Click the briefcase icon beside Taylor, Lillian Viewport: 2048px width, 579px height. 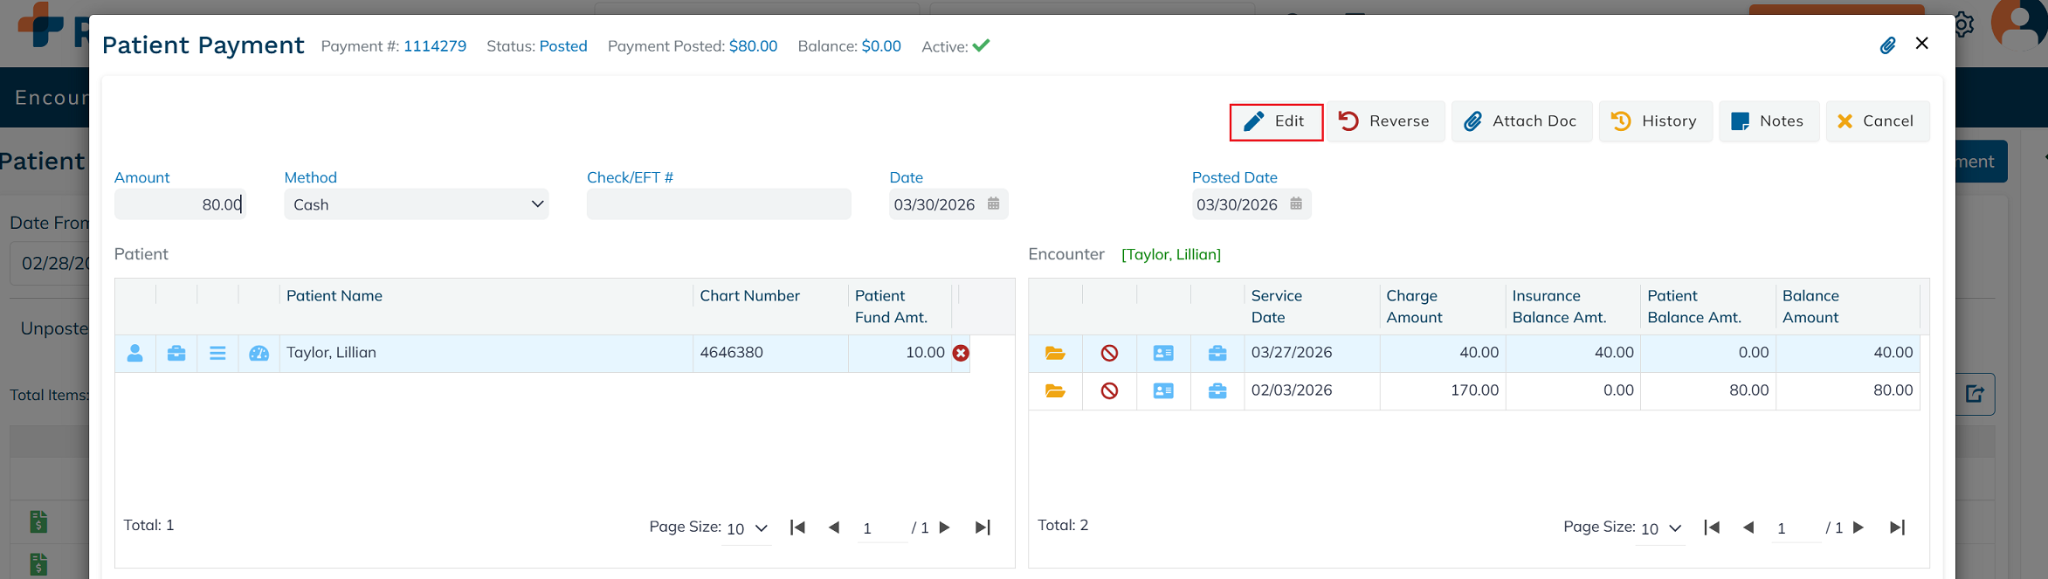coord(176,353)
